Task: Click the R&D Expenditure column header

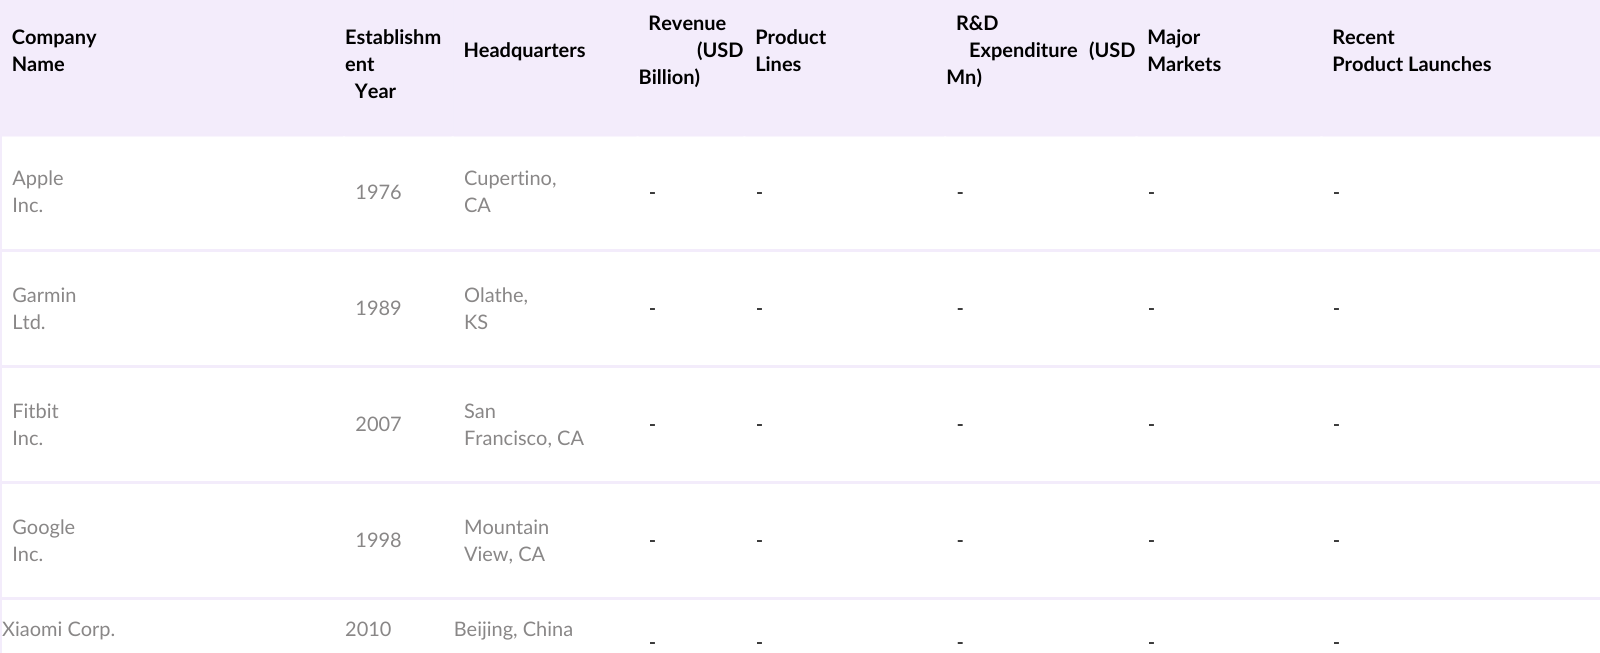Action: (x=1040, y=51)
